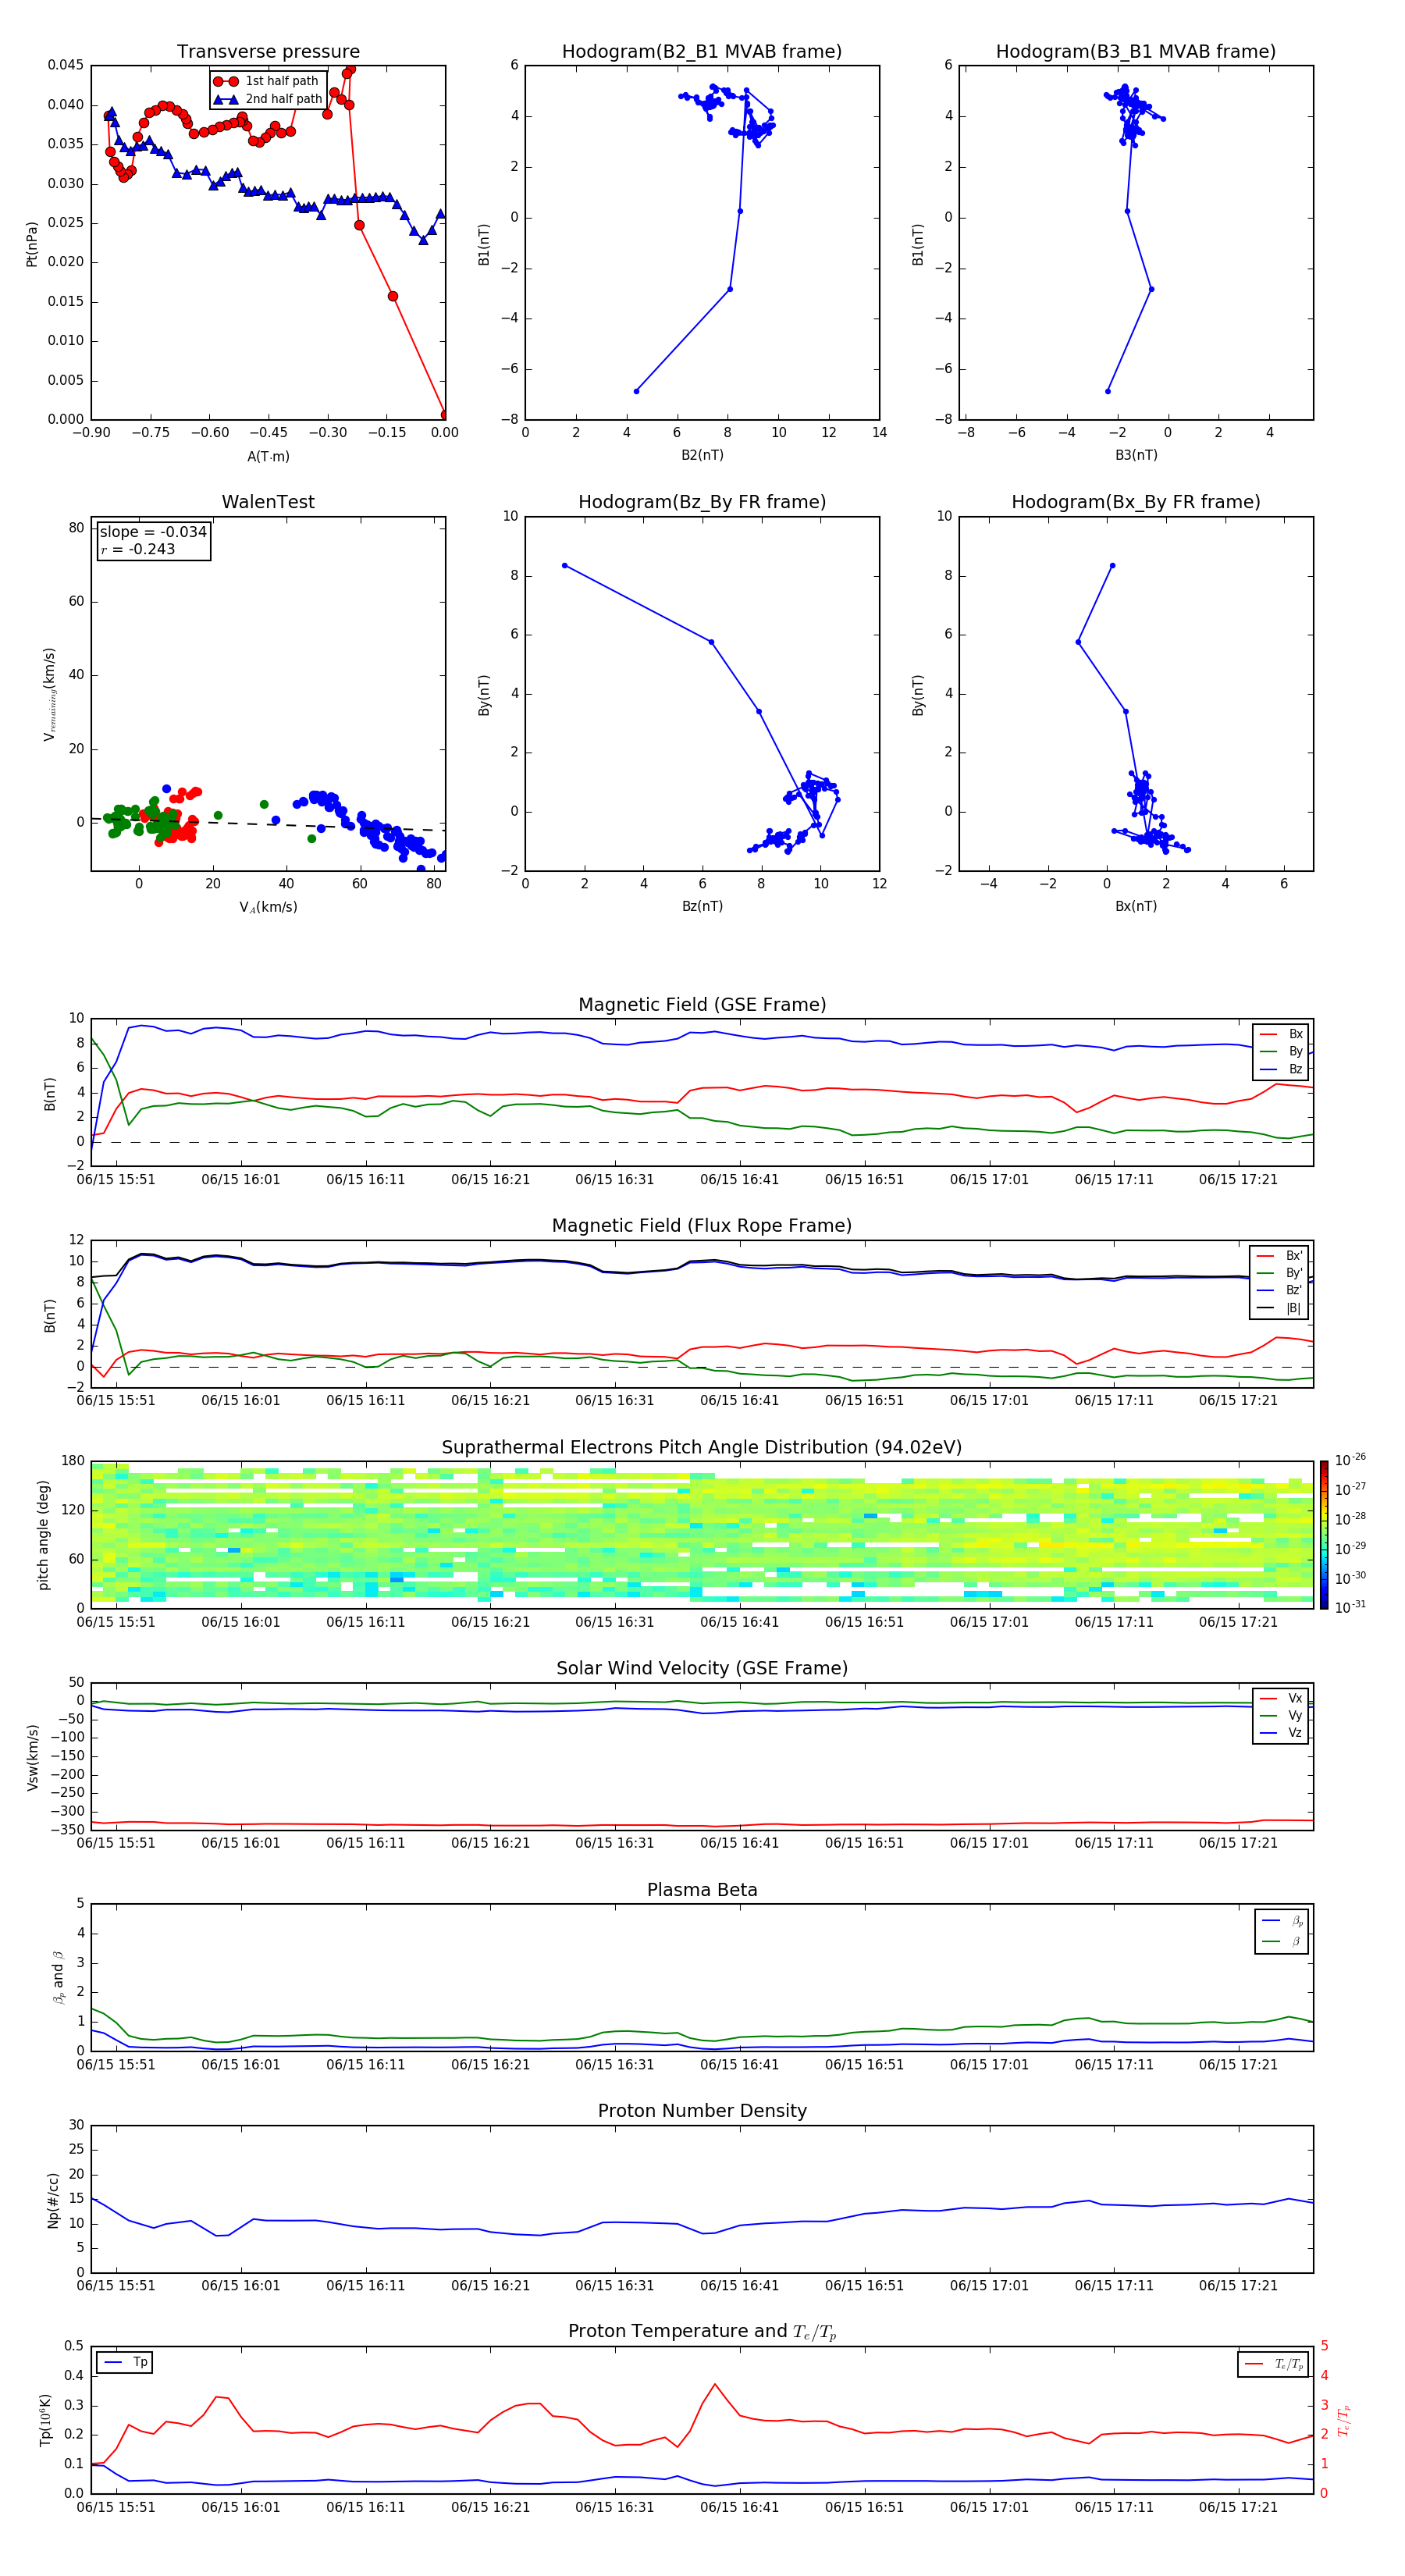The height and width of the screenshot is (2576, 1405).
Task: Click the 'A(T·m)' x-axis label
Action: click(268, 456)
